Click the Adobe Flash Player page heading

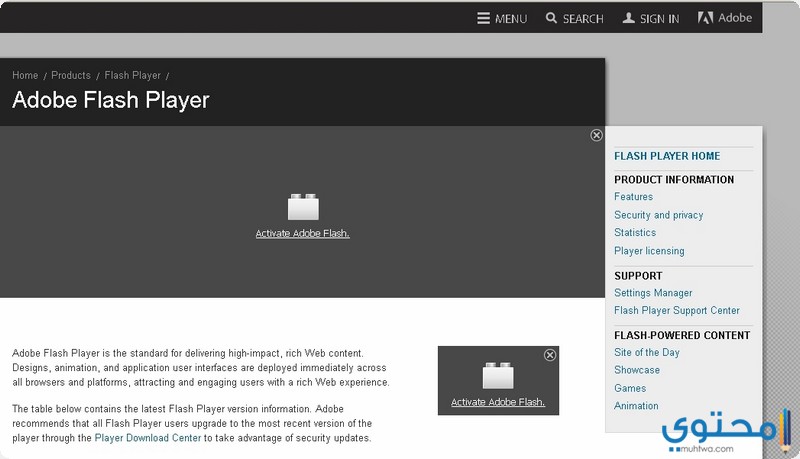tap(111, 100)
